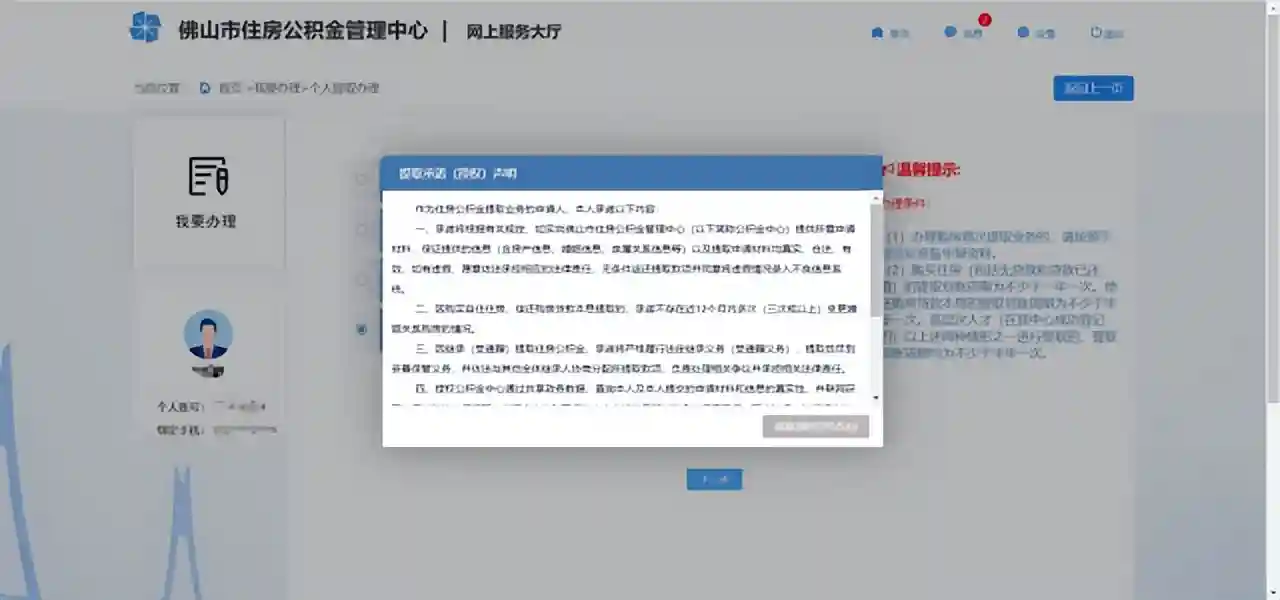
Task: Click the blue return-to-previous-step button
Action: pos(1093,88)
